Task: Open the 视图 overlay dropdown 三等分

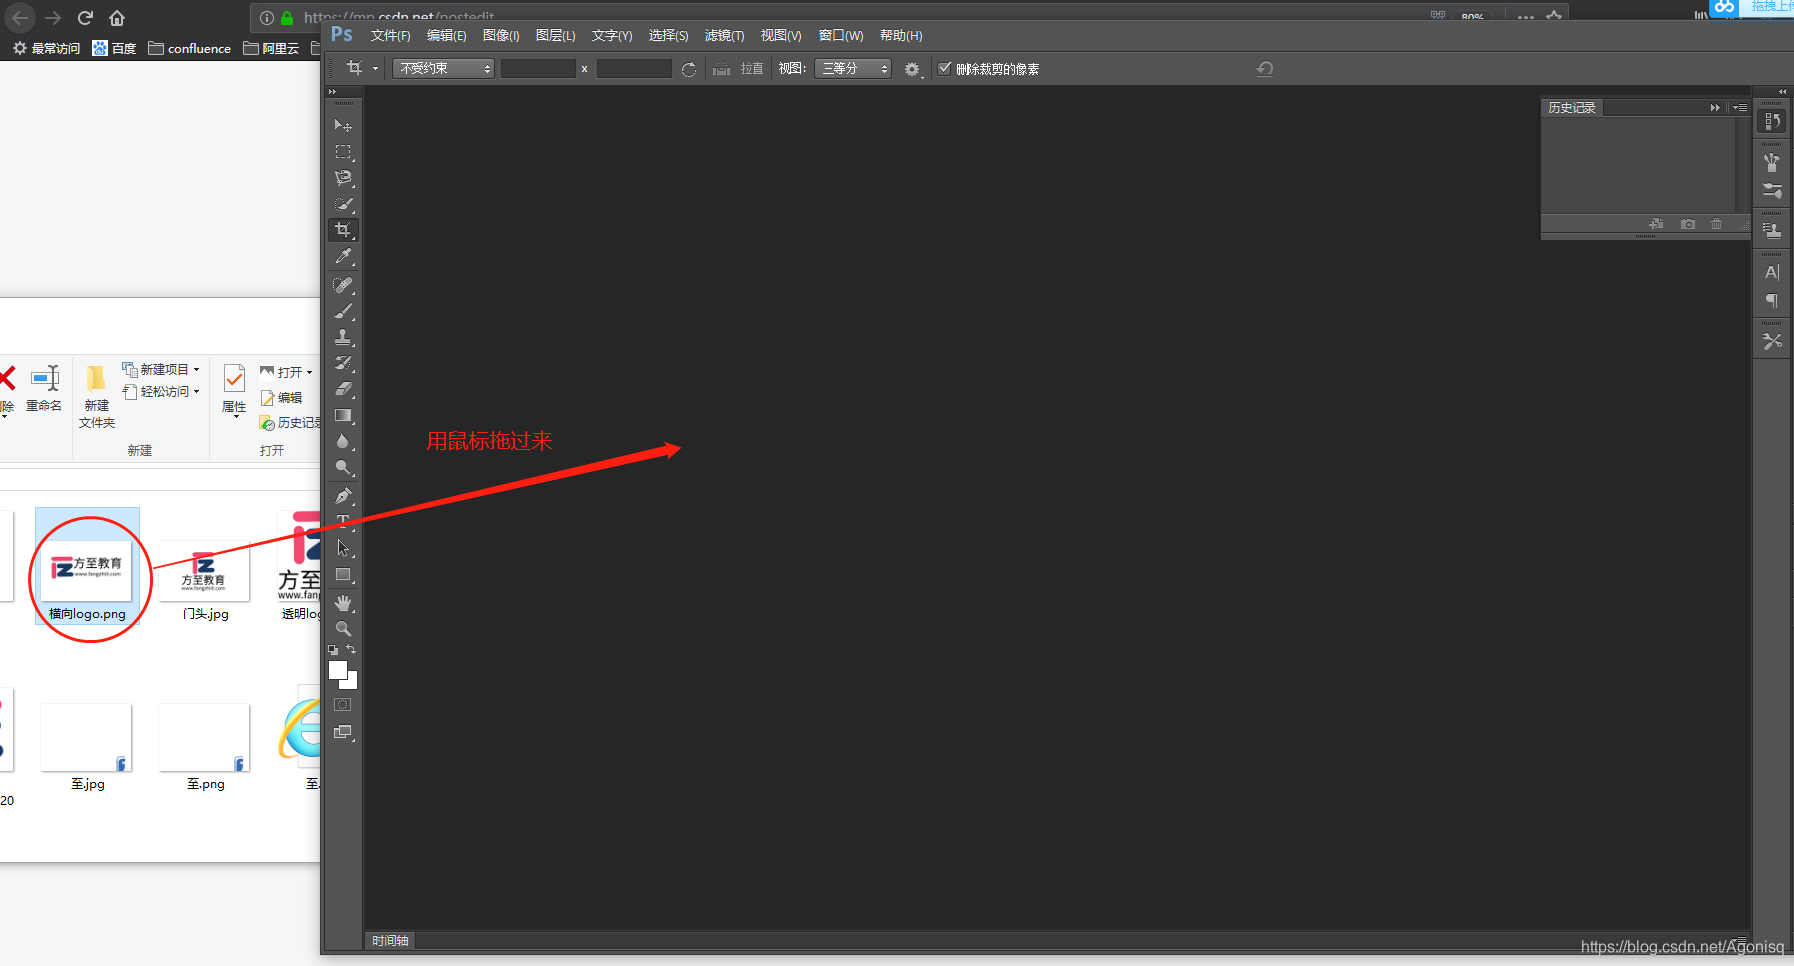Action: click(x=853, y=68)
